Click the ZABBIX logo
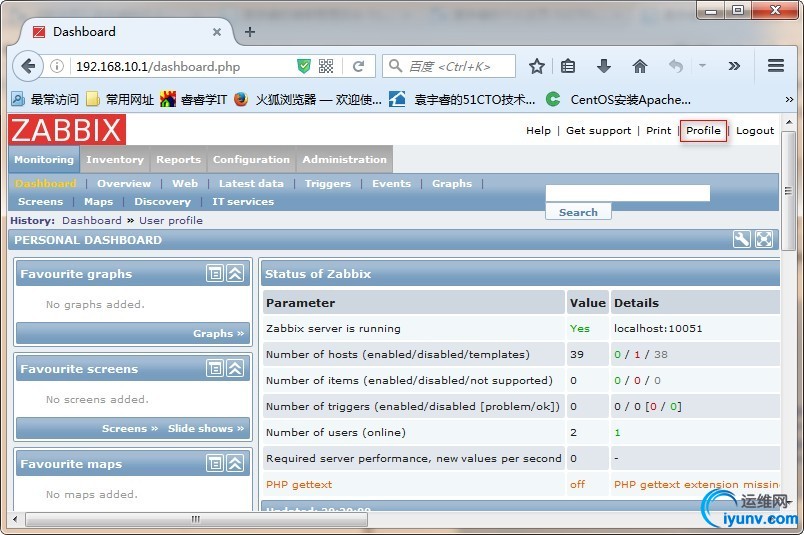The height and width of the screenshot is (535, 804). click(x=67, y=129)
